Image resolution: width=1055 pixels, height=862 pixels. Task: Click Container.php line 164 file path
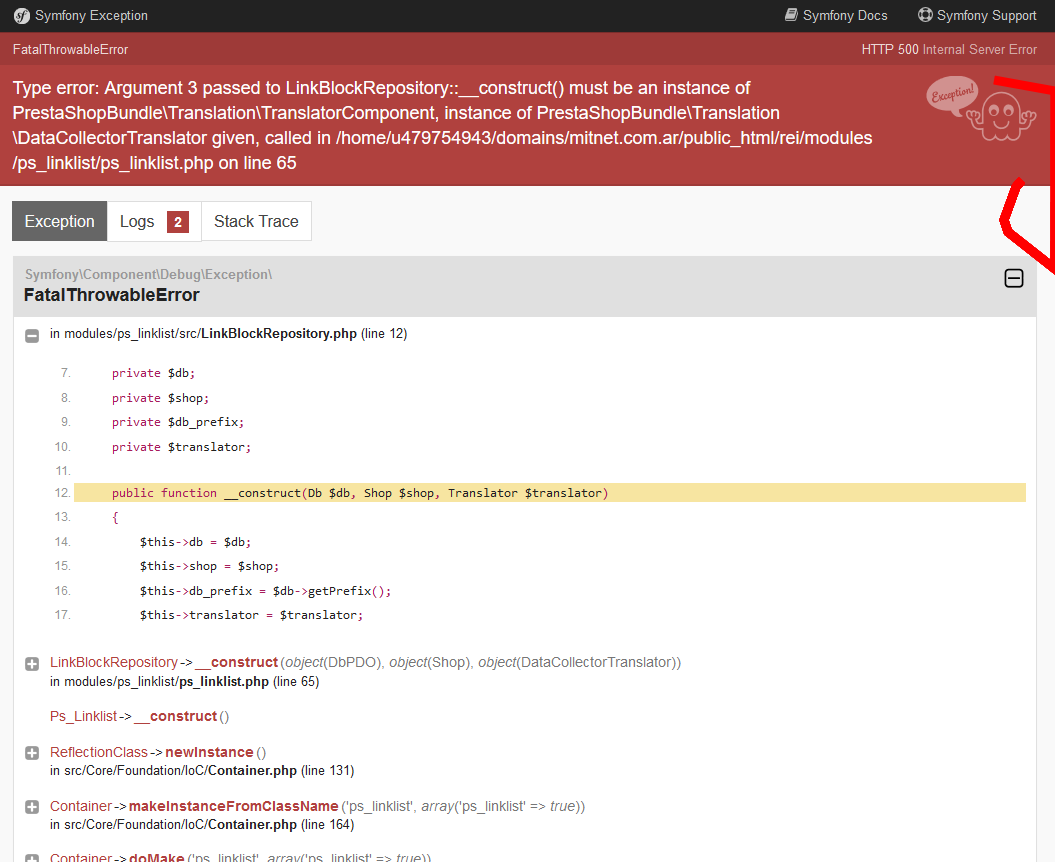click(202, 824)
